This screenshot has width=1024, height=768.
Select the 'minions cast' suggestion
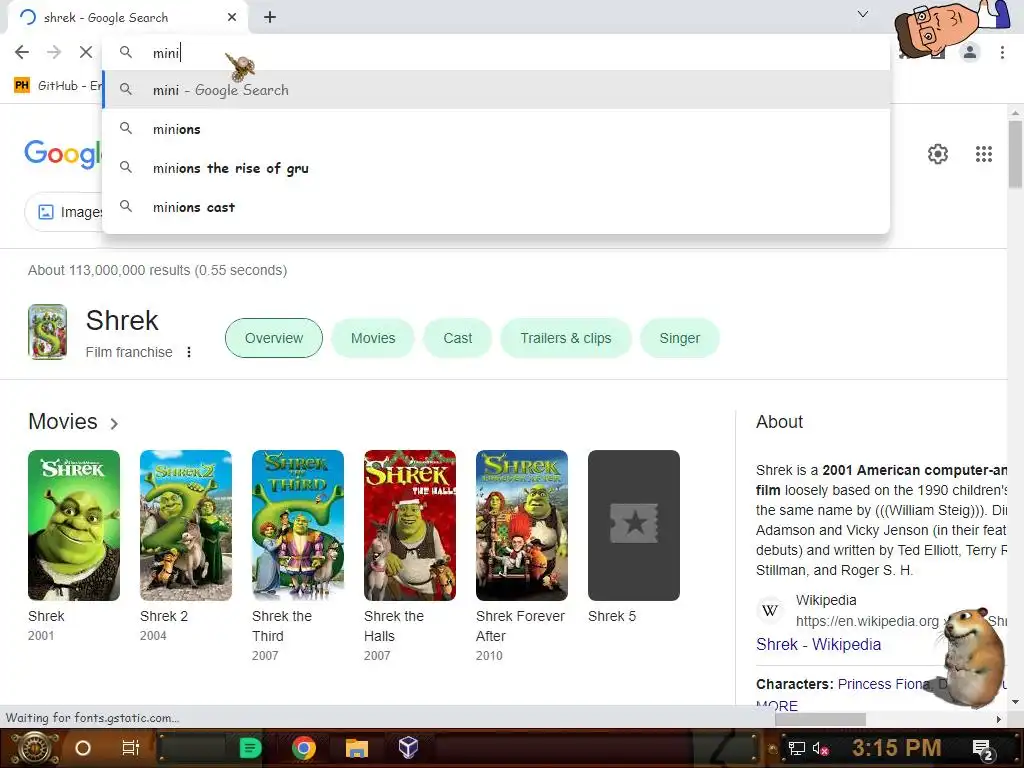[496, 208]
